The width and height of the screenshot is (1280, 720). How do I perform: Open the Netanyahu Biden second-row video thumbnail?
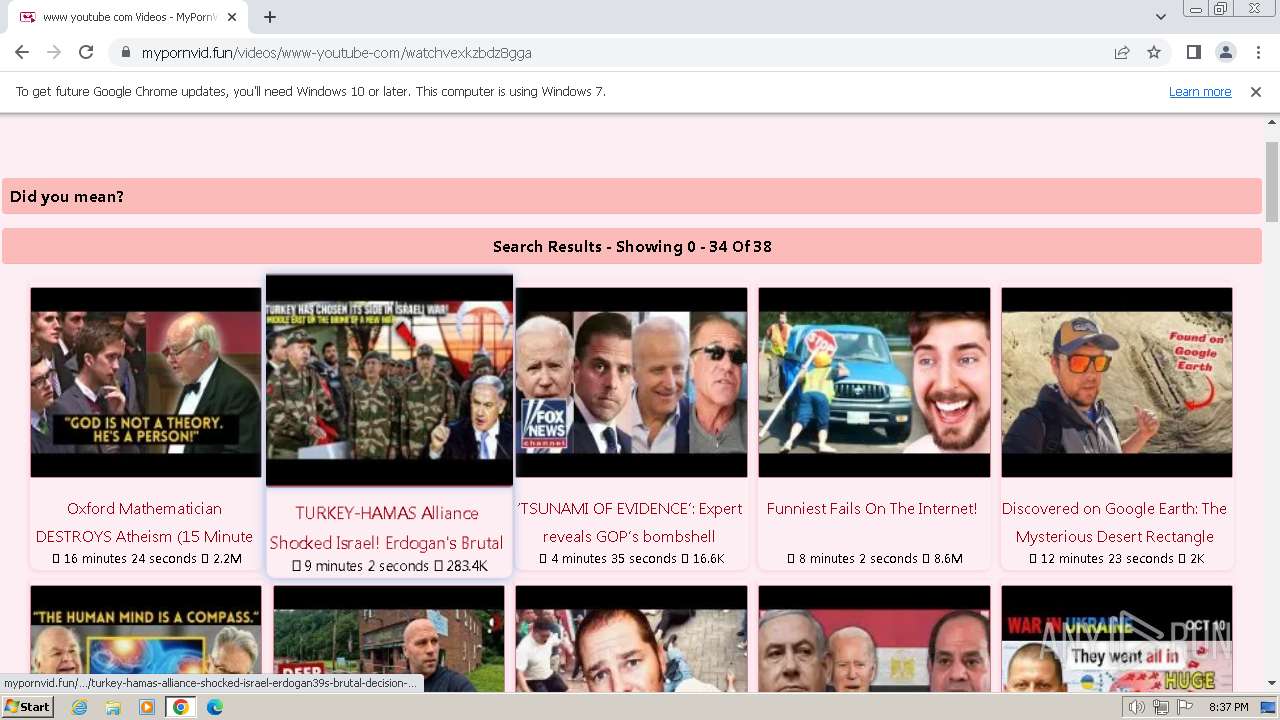click(874, 638)
